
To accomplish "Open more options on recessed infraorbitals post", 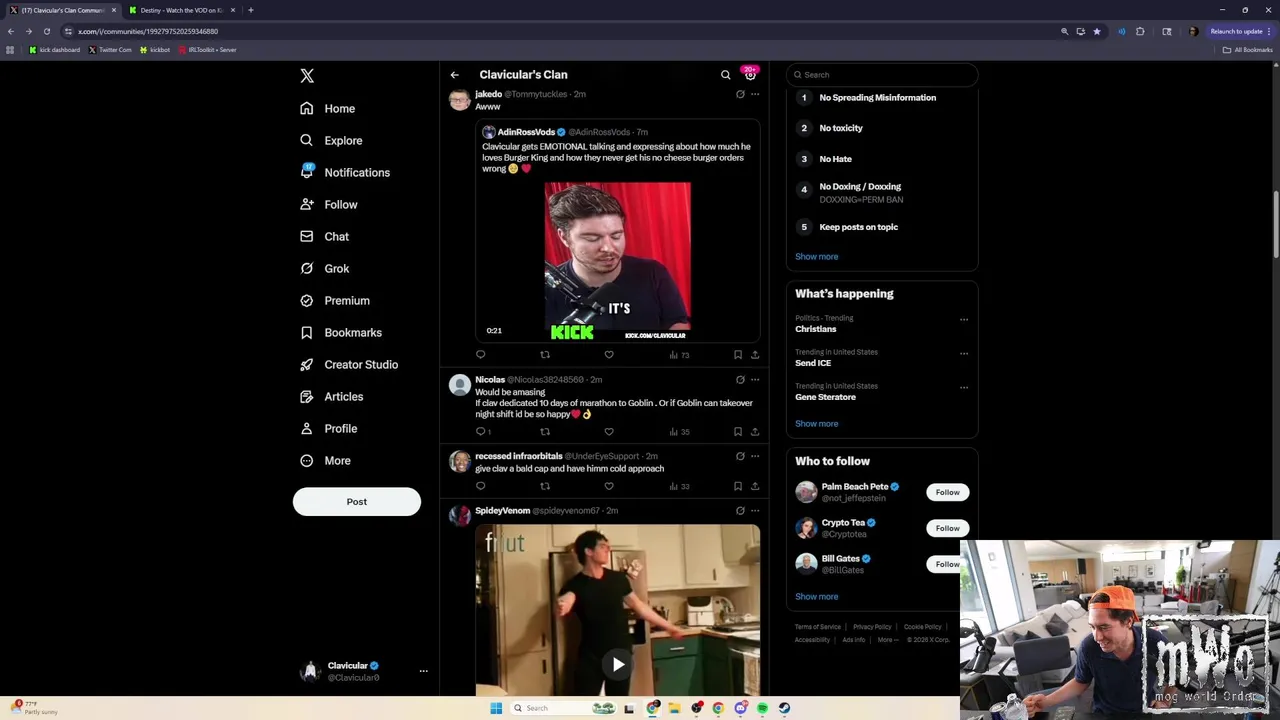I will (755, 456).
